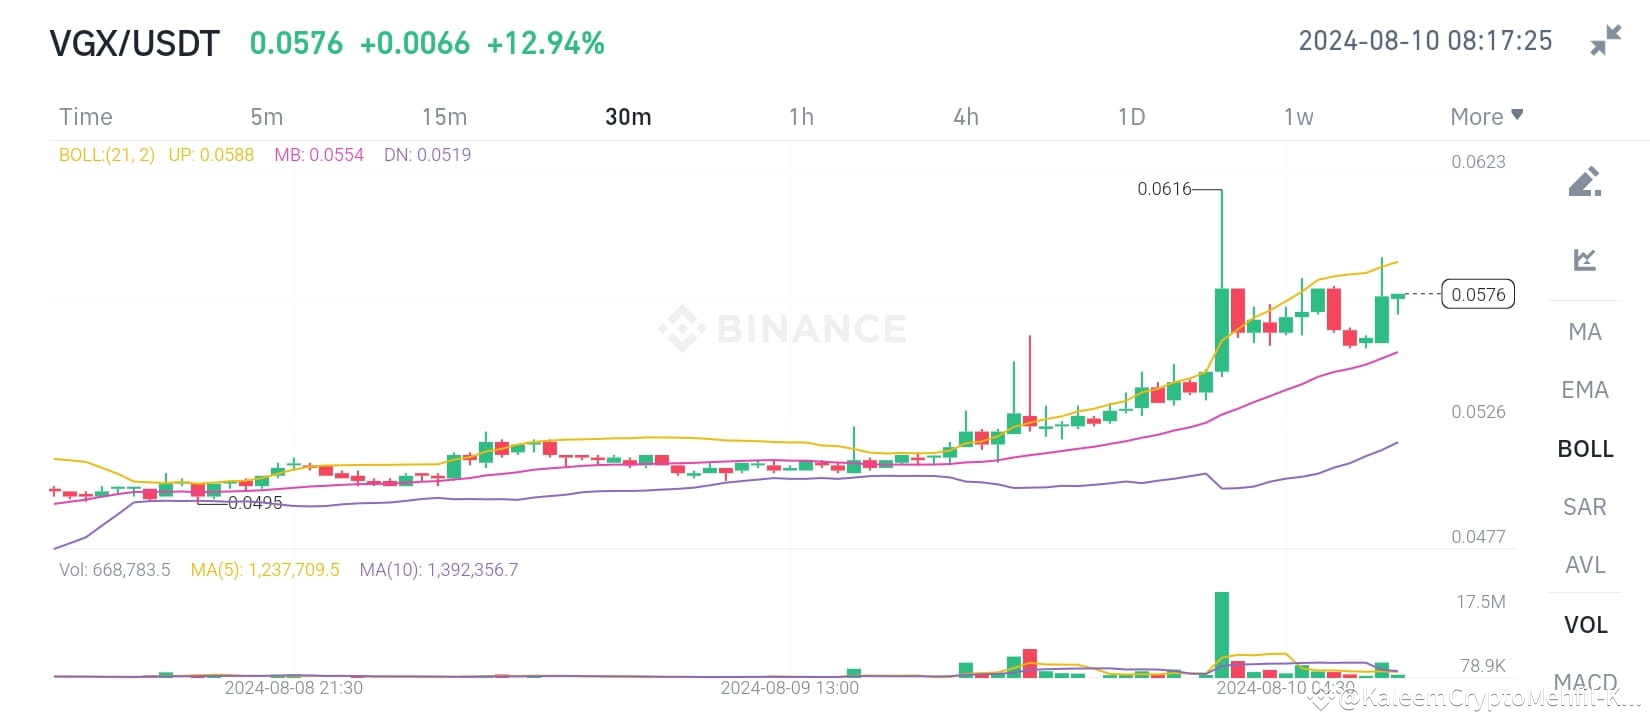Click the current price 0.0576 tag
This screenshot has height=720, width=1650.
(x=1478, y=294)
